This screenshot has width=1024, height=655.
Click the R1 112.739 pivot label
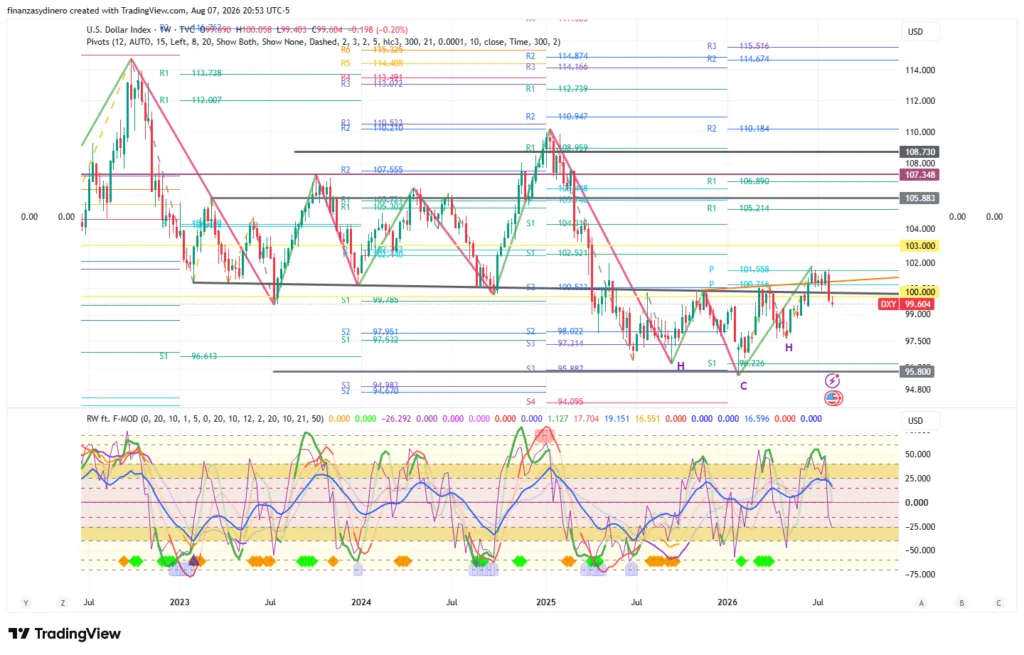[557, 89]
